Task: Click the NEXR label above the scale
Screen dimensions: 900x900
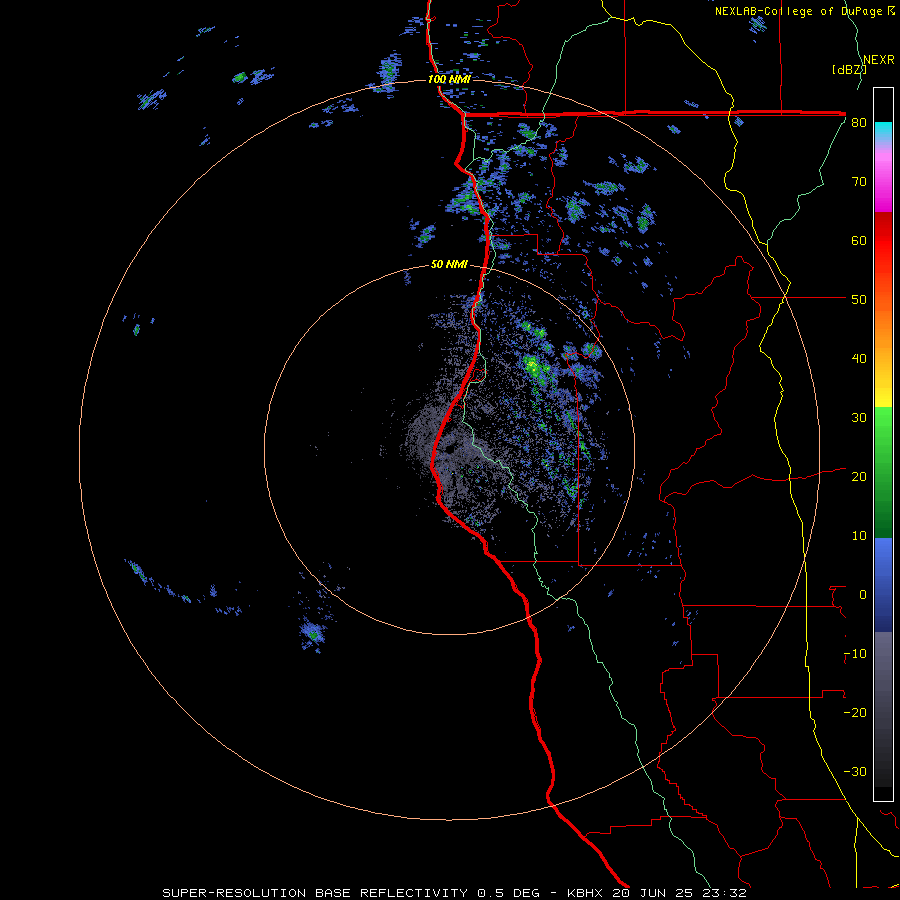Action: (879, 60)
